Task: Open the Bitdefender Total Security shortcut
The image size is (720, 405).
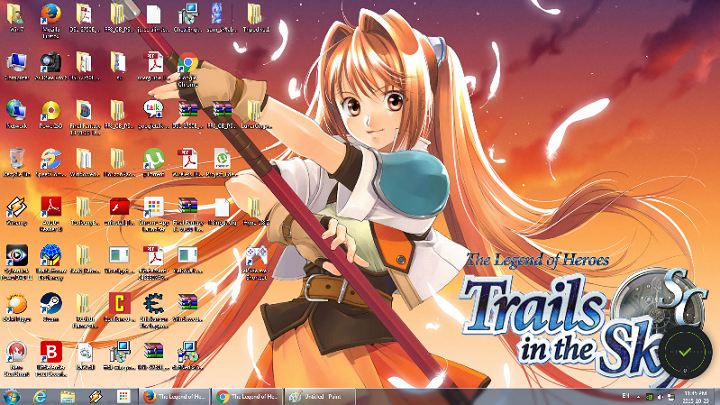Action: tap(51, 359)
